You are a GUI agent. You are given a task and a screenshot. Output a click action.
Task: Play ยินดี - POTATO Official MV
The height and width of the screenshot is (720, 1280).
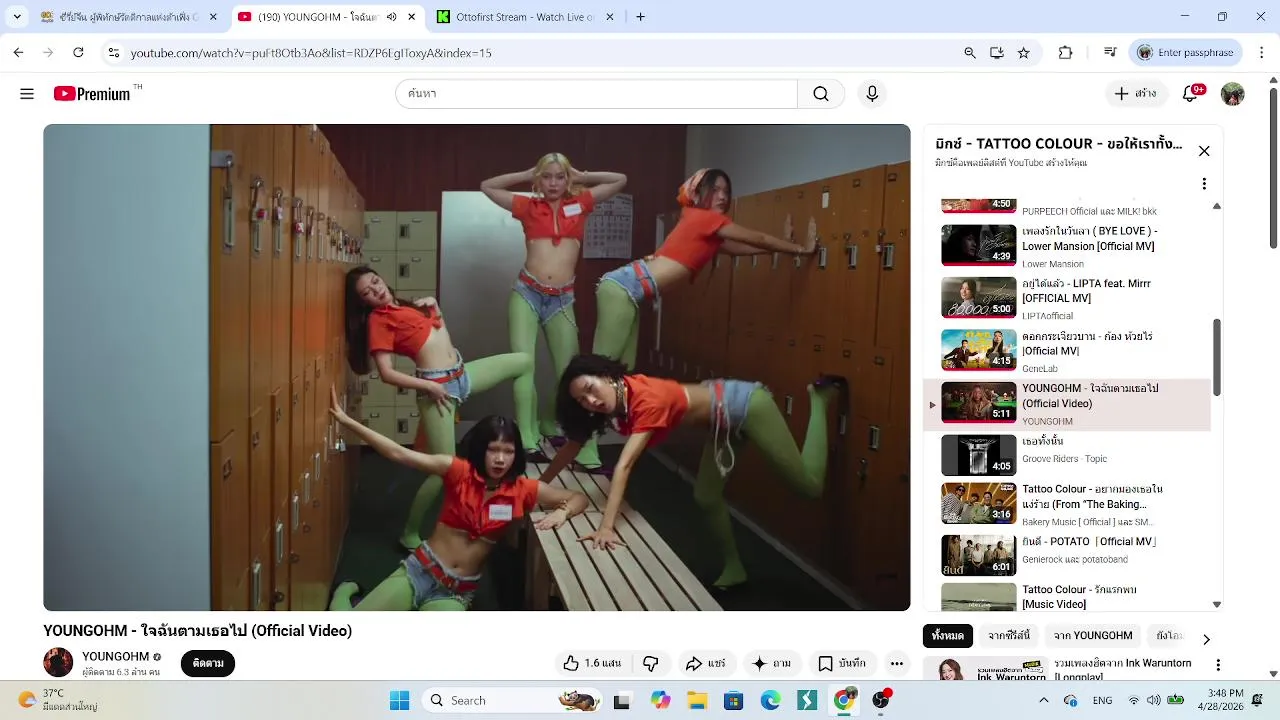(1067, 555)
